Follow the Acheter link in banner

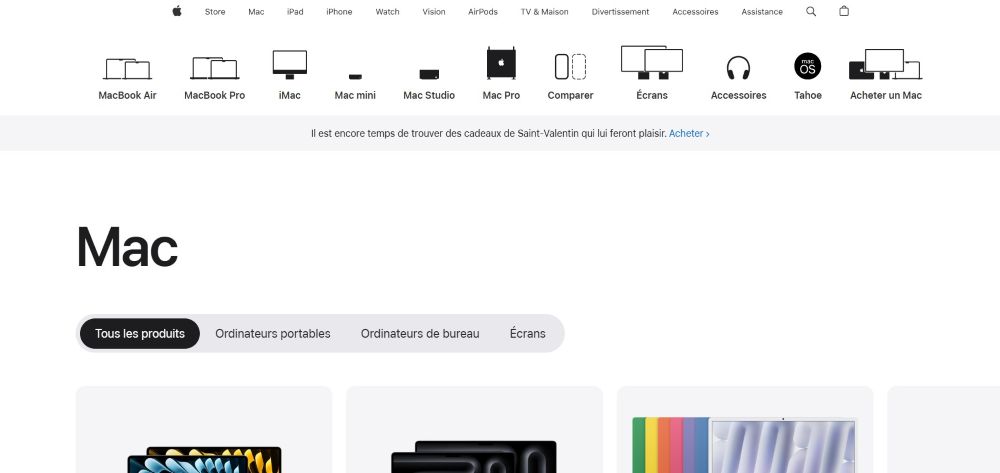point(689,133)
